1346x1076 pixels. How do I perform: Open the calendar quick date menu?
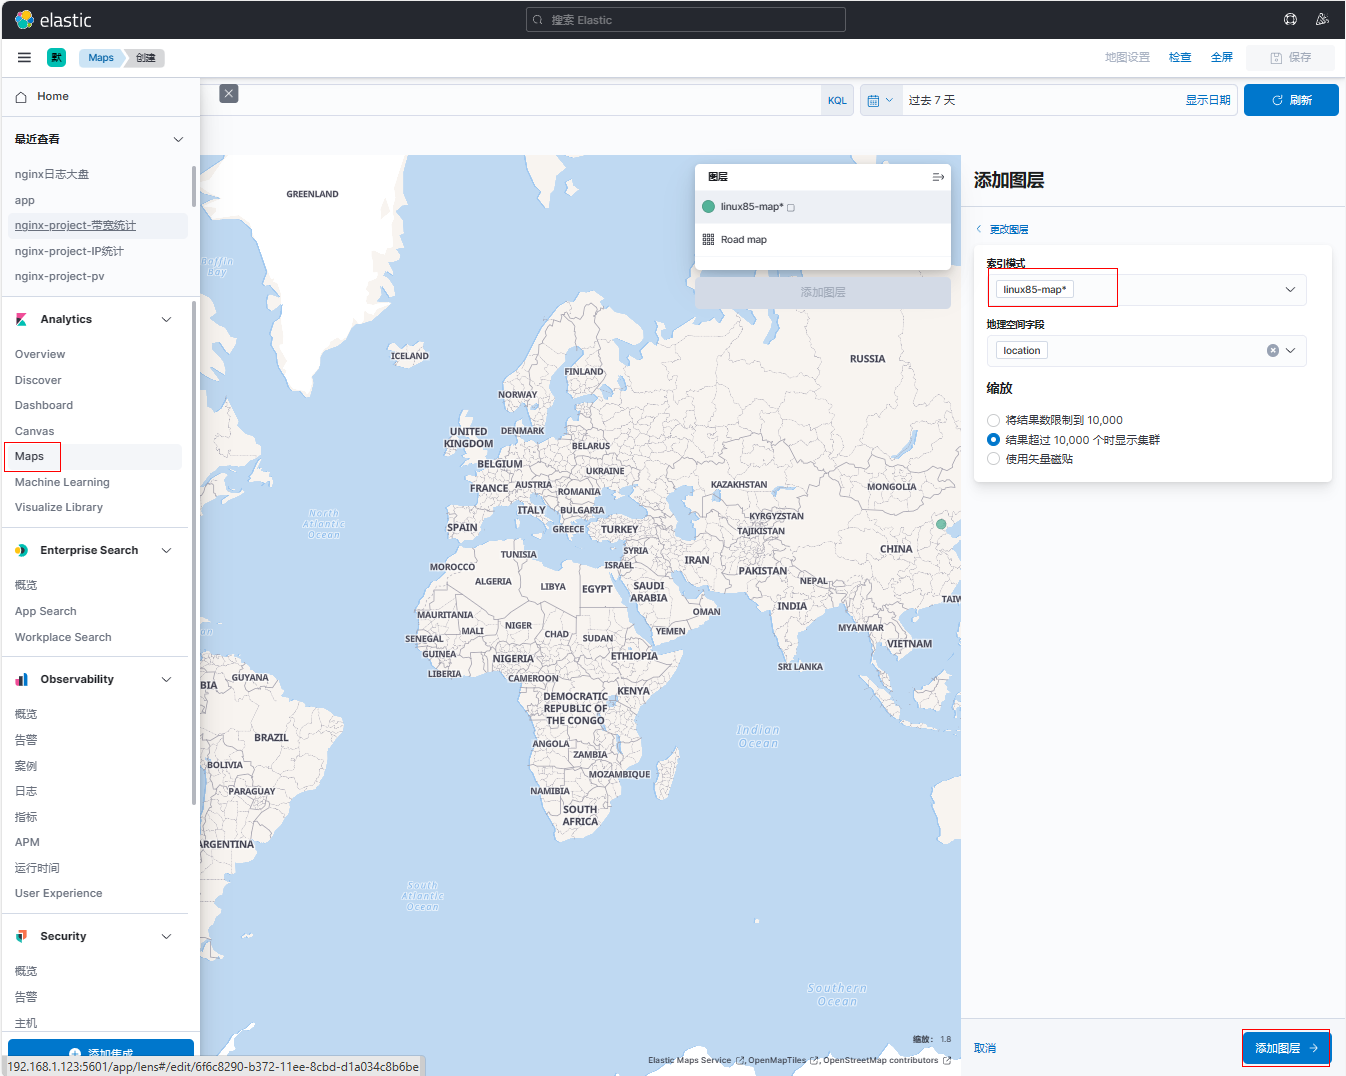[x=879, y=100]
